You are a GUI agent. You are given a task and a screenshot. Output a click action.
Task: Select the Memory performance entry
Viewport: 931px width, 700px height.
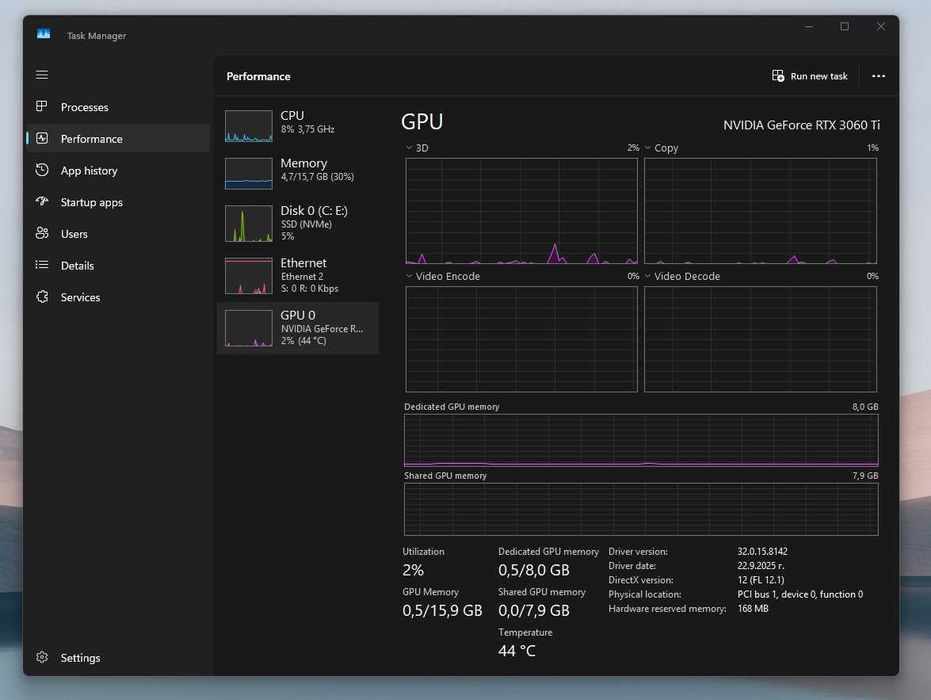coord(298,172)
